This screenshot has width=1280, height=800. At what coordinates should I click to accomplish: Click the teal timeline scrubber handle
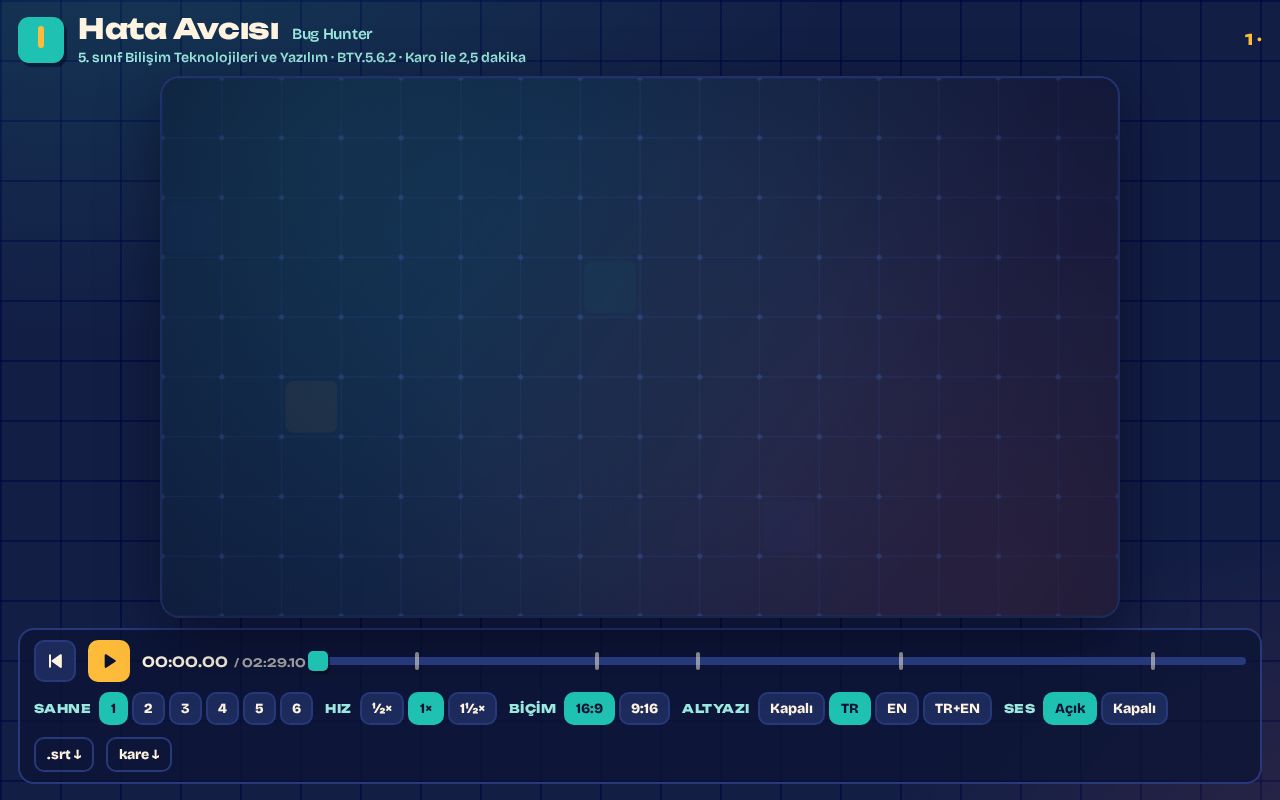[x=318, y=661]
